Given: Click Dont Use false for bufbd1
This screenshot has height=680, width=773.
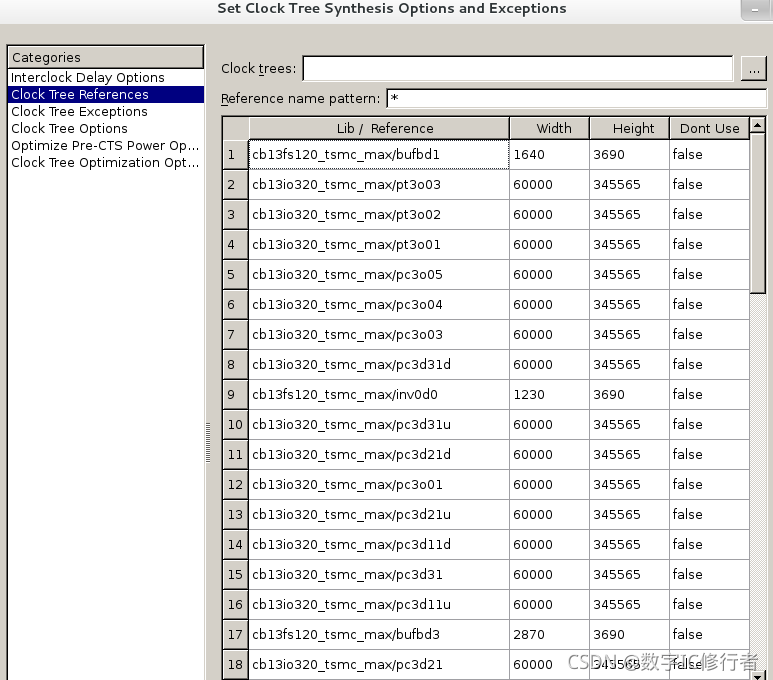Looking at the screenshot, I should click(x=709, y=154).
